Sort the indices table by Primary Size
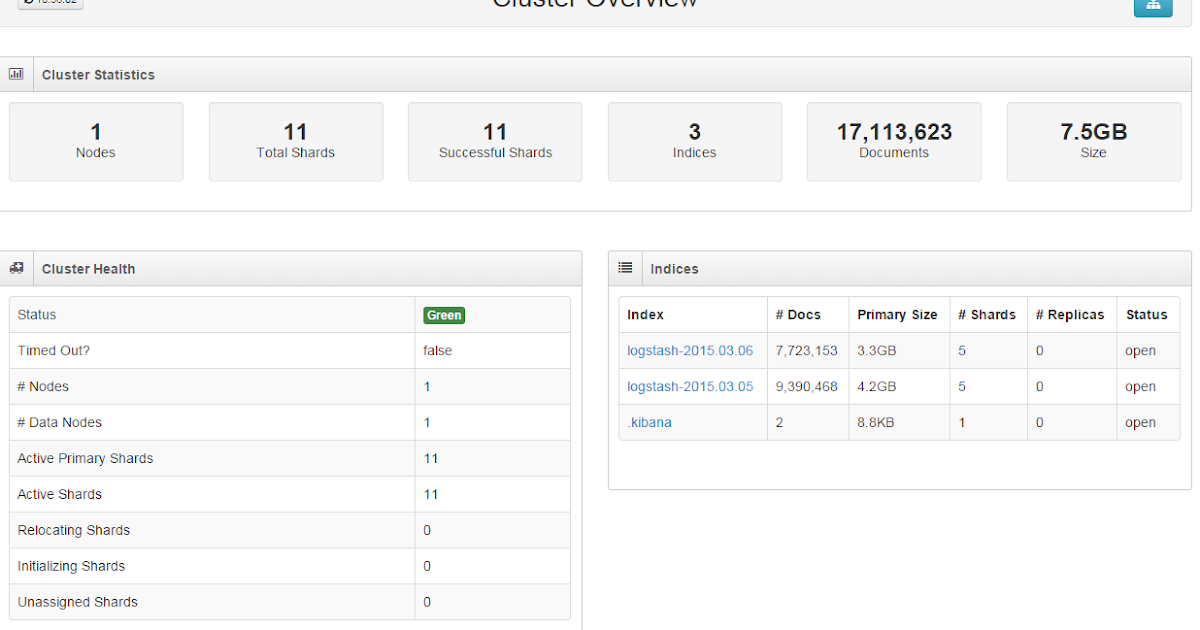This screenshot has height=630, width=1200. [898, 314]
